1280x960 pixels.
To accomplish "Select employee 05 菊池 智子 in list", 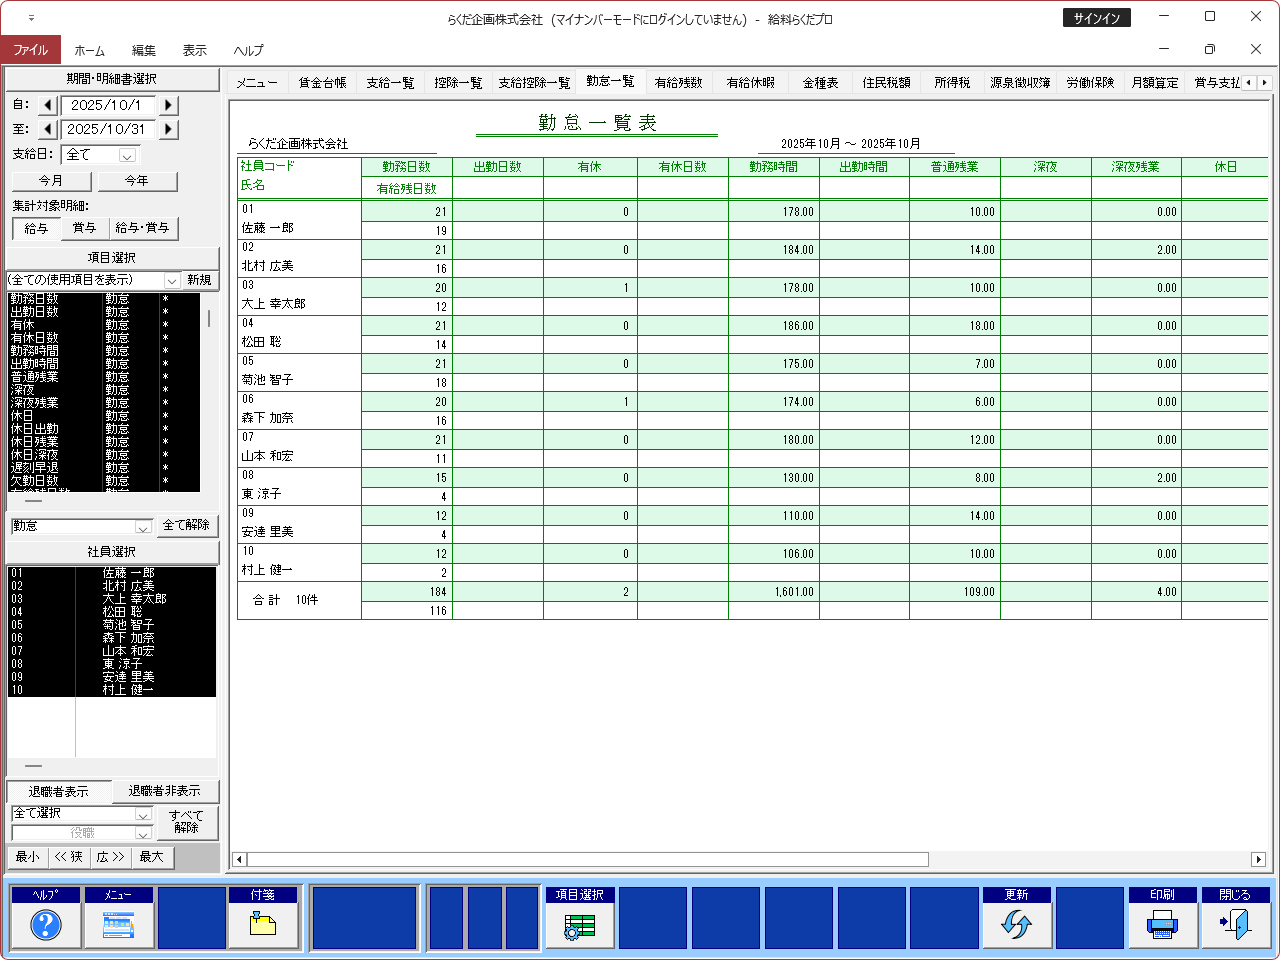I will [x=111, y=625].
